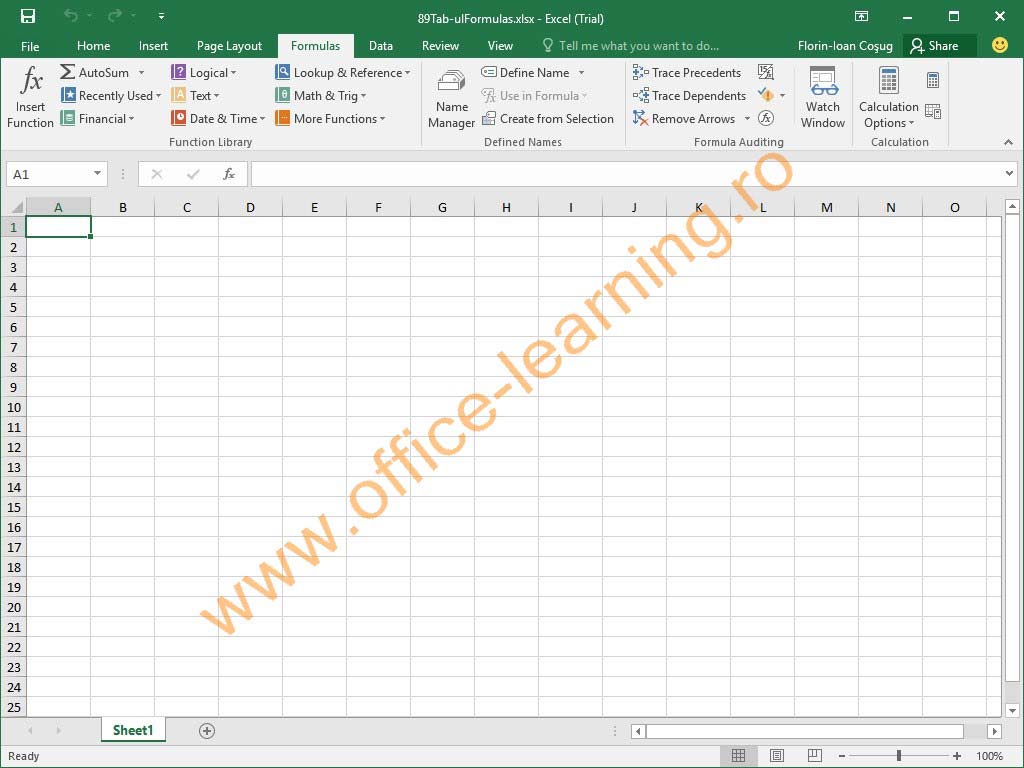The width and height of the screenshot is (1024, 768).
Task: Select the Sheet1 tab
Action: [133, 730]
